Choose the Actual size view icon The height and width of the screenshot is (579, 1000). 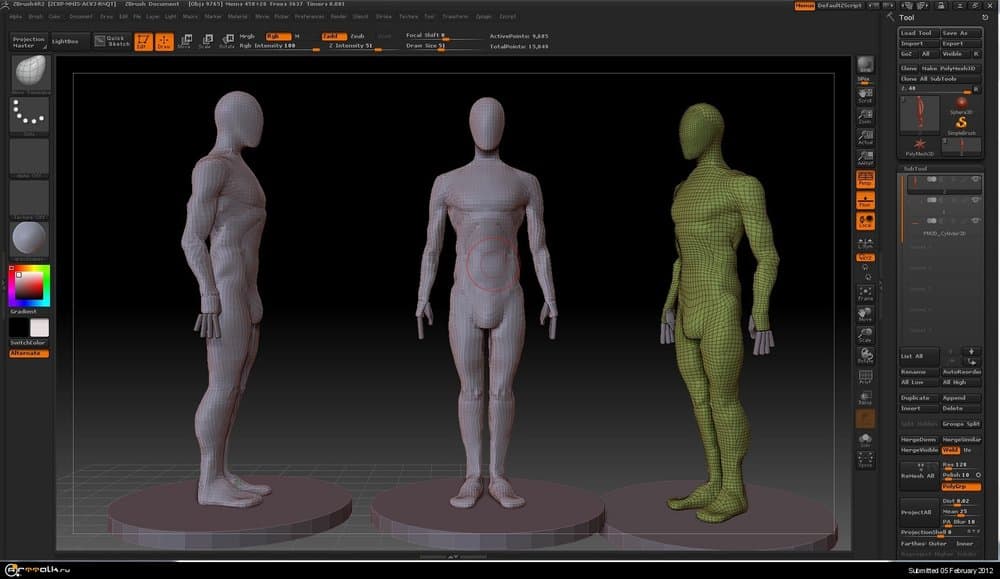[865, 138]
